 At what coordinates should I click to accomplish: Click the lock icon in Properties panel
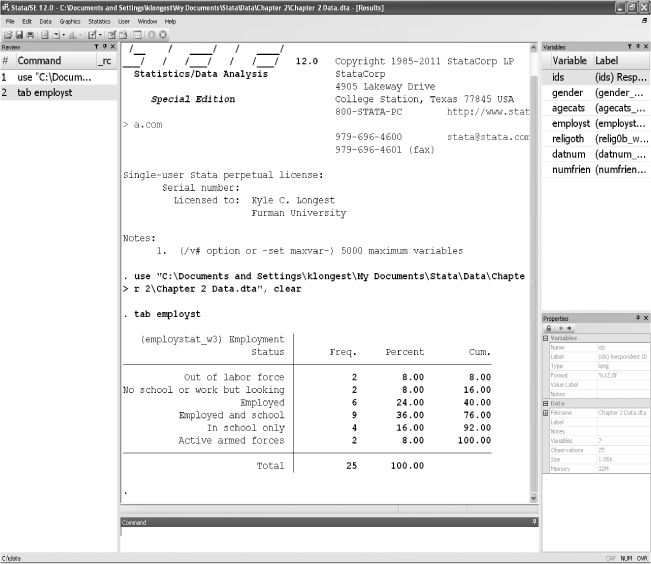point(548,327)
